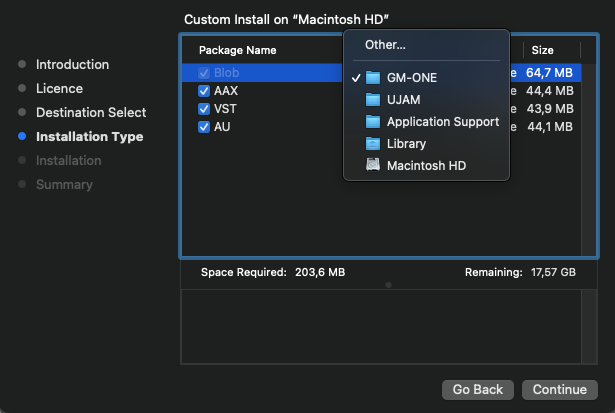Click the Continue button

tap(560, 389)
